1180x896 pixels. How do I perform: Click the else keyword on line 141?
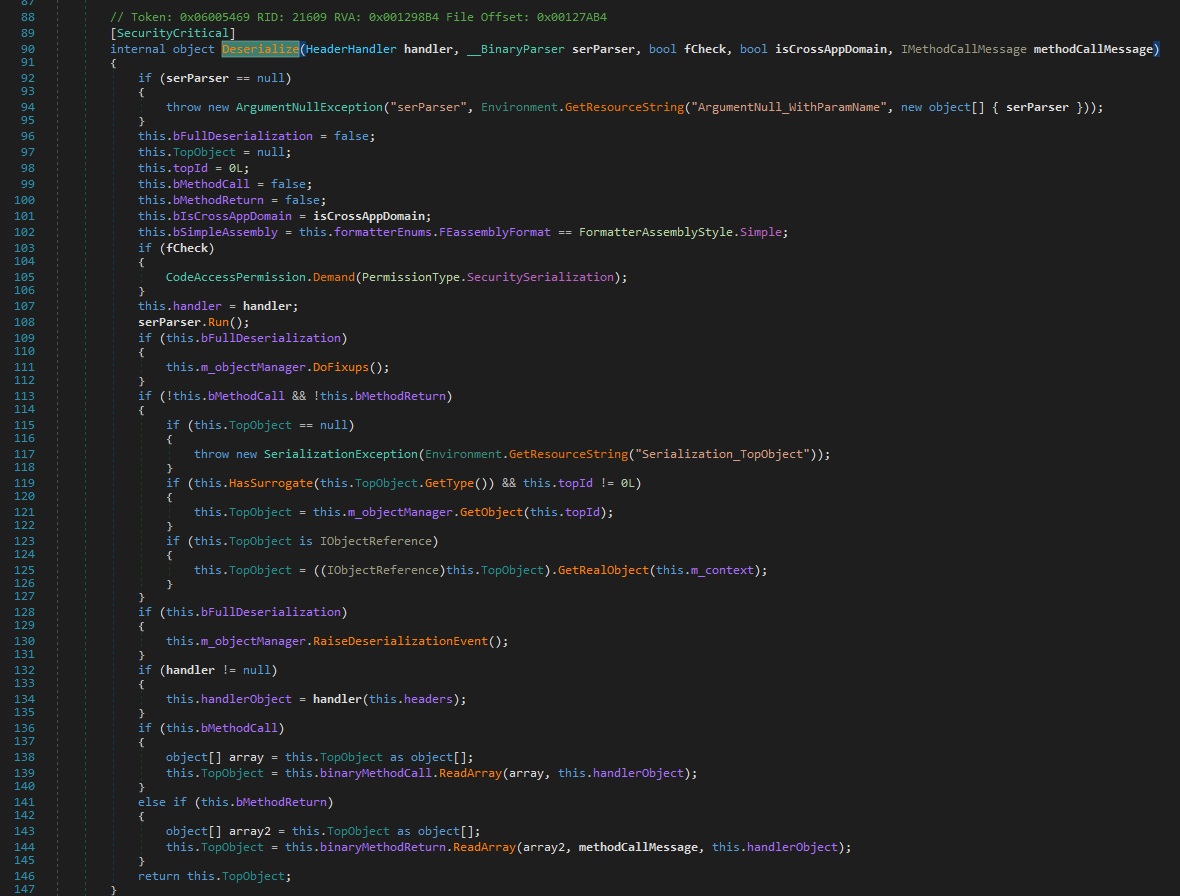tap(152, 802)
